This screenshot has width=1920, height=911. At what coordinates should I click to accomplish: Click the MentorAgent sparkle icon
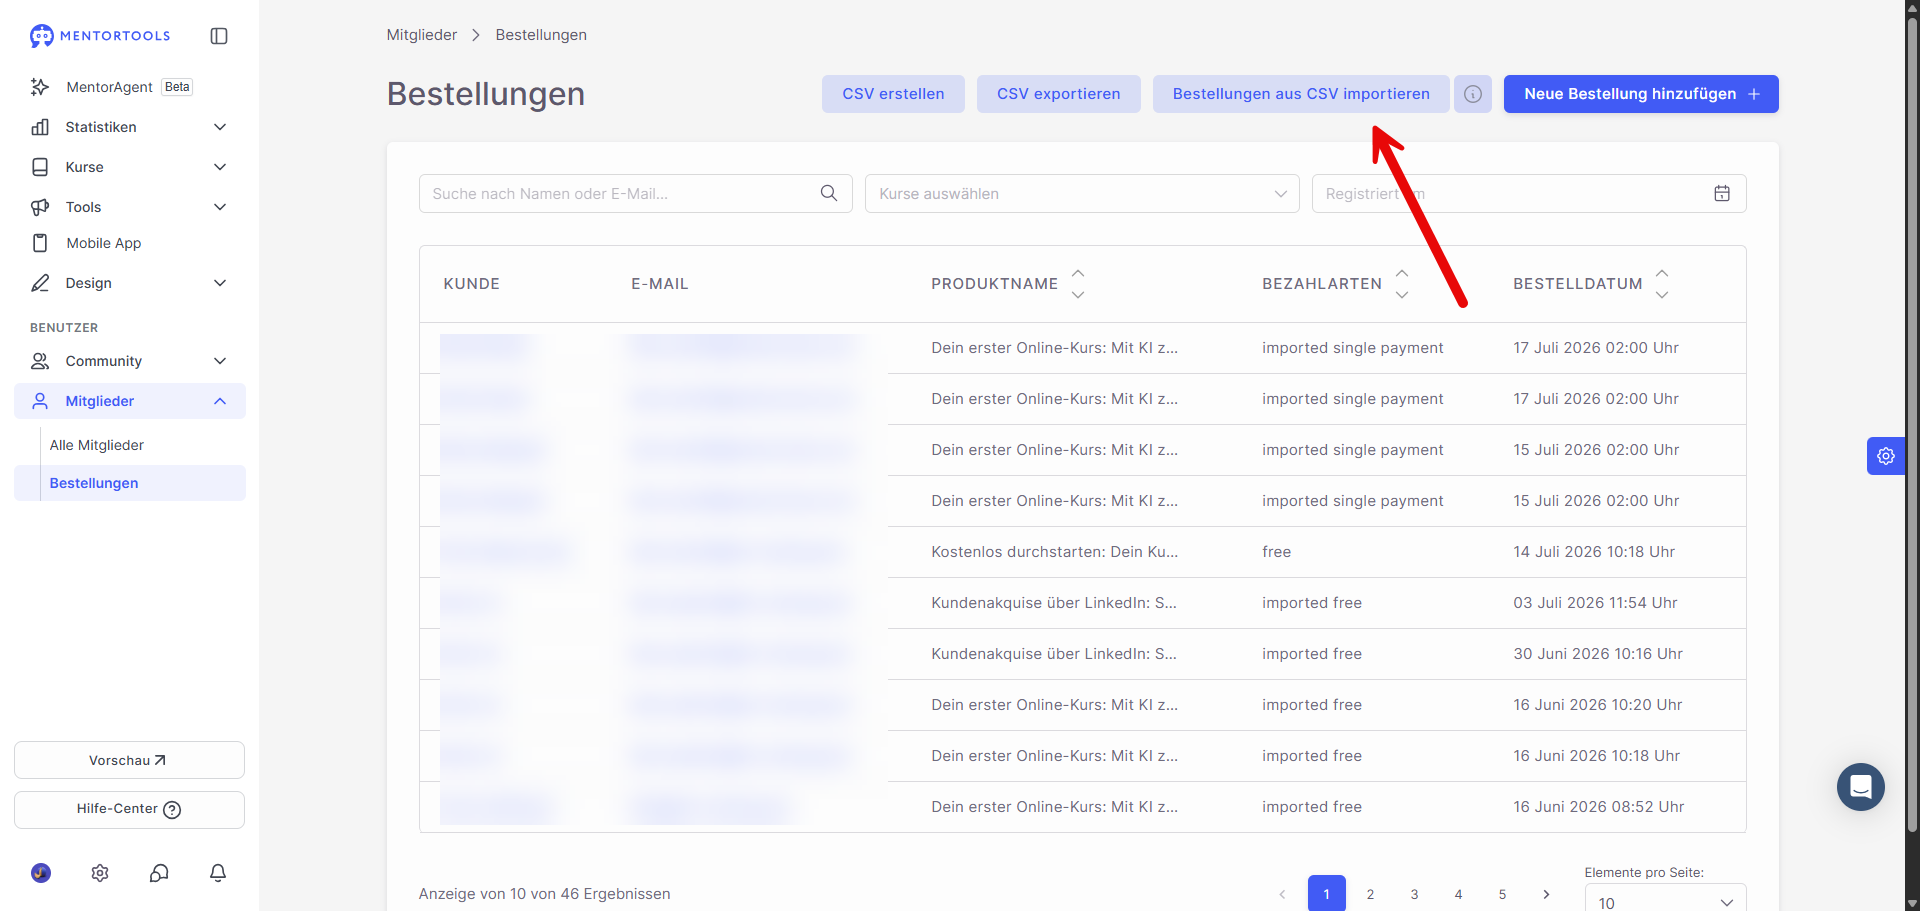click(x=40, y=87)
